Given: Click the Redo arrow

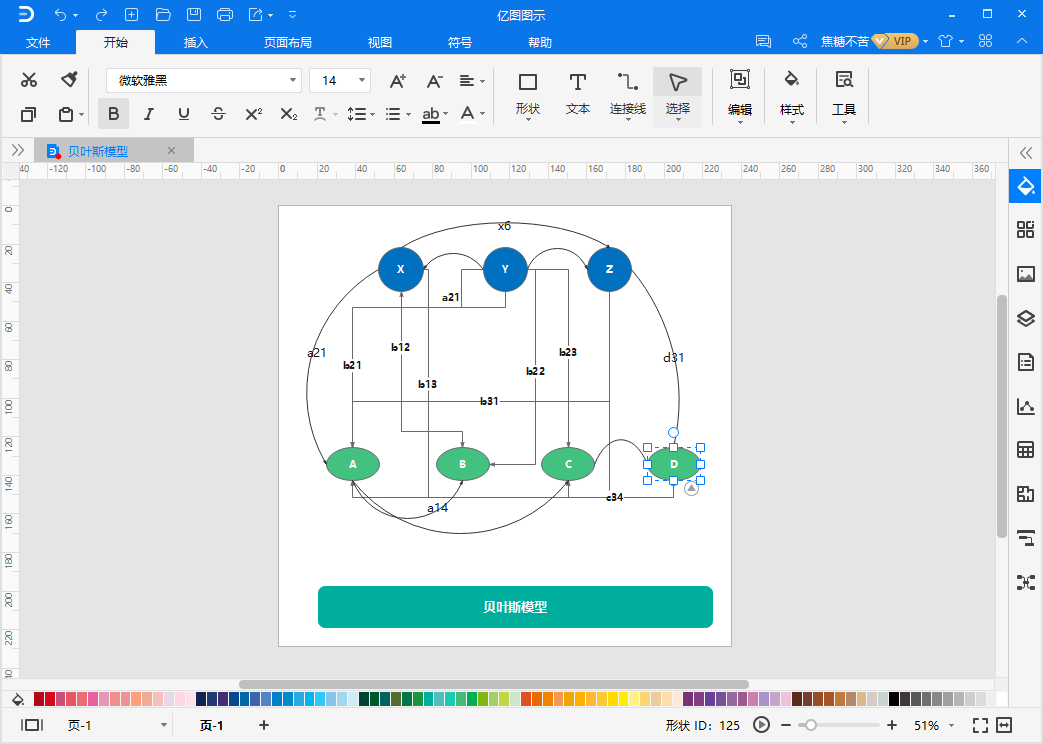Looking at the screenshot, I should point(101,15).
